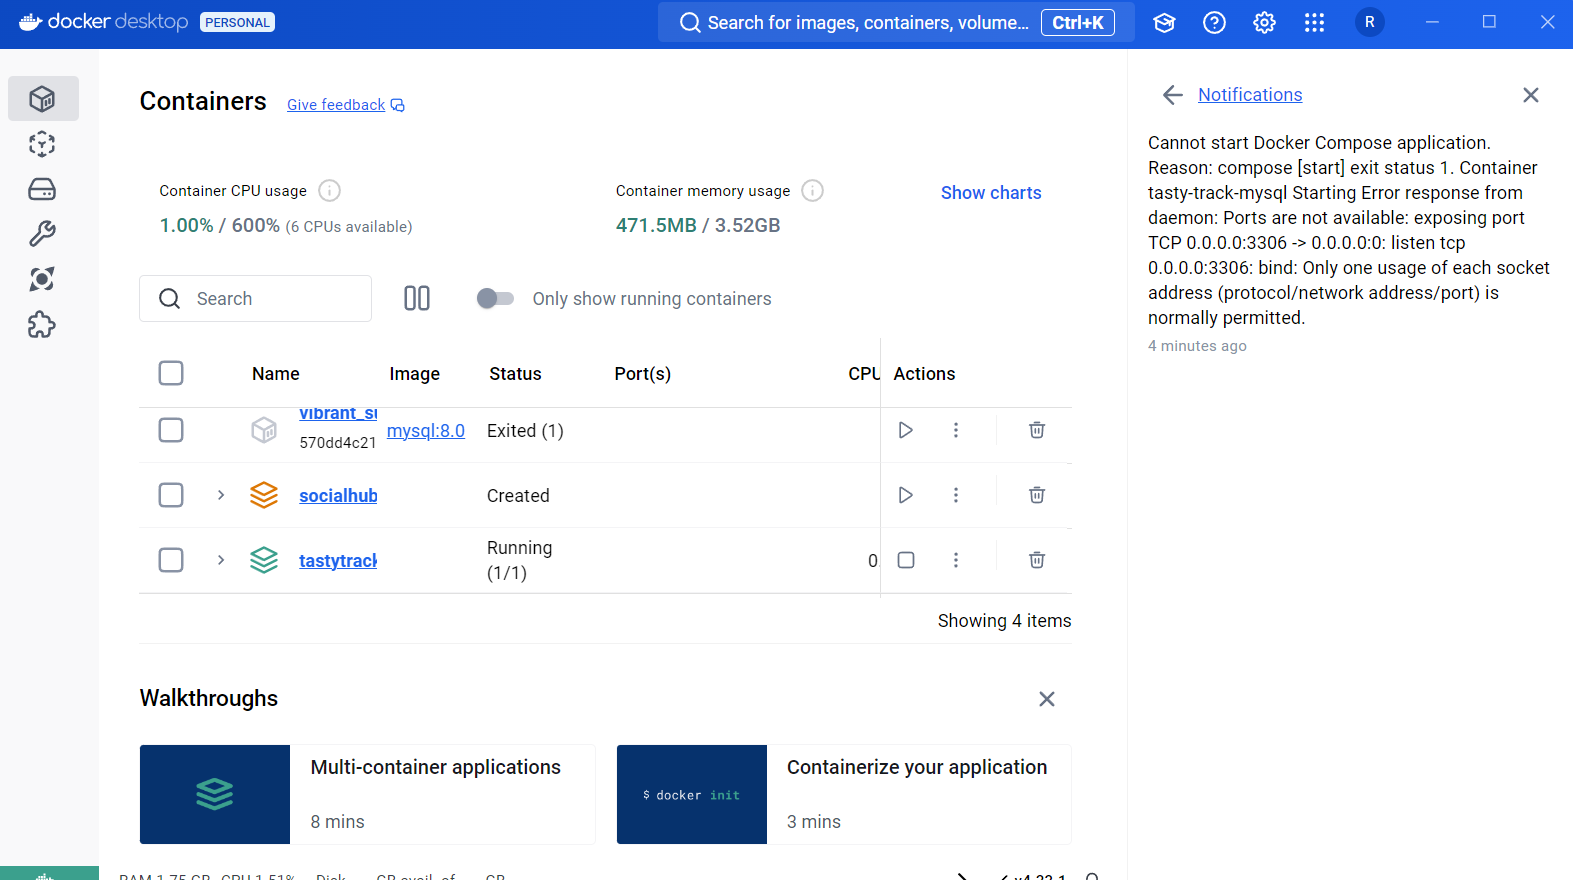This screenshot has height=880, width=1573.
Task: Open the Volumes view in sidebar
Action: 42,189
